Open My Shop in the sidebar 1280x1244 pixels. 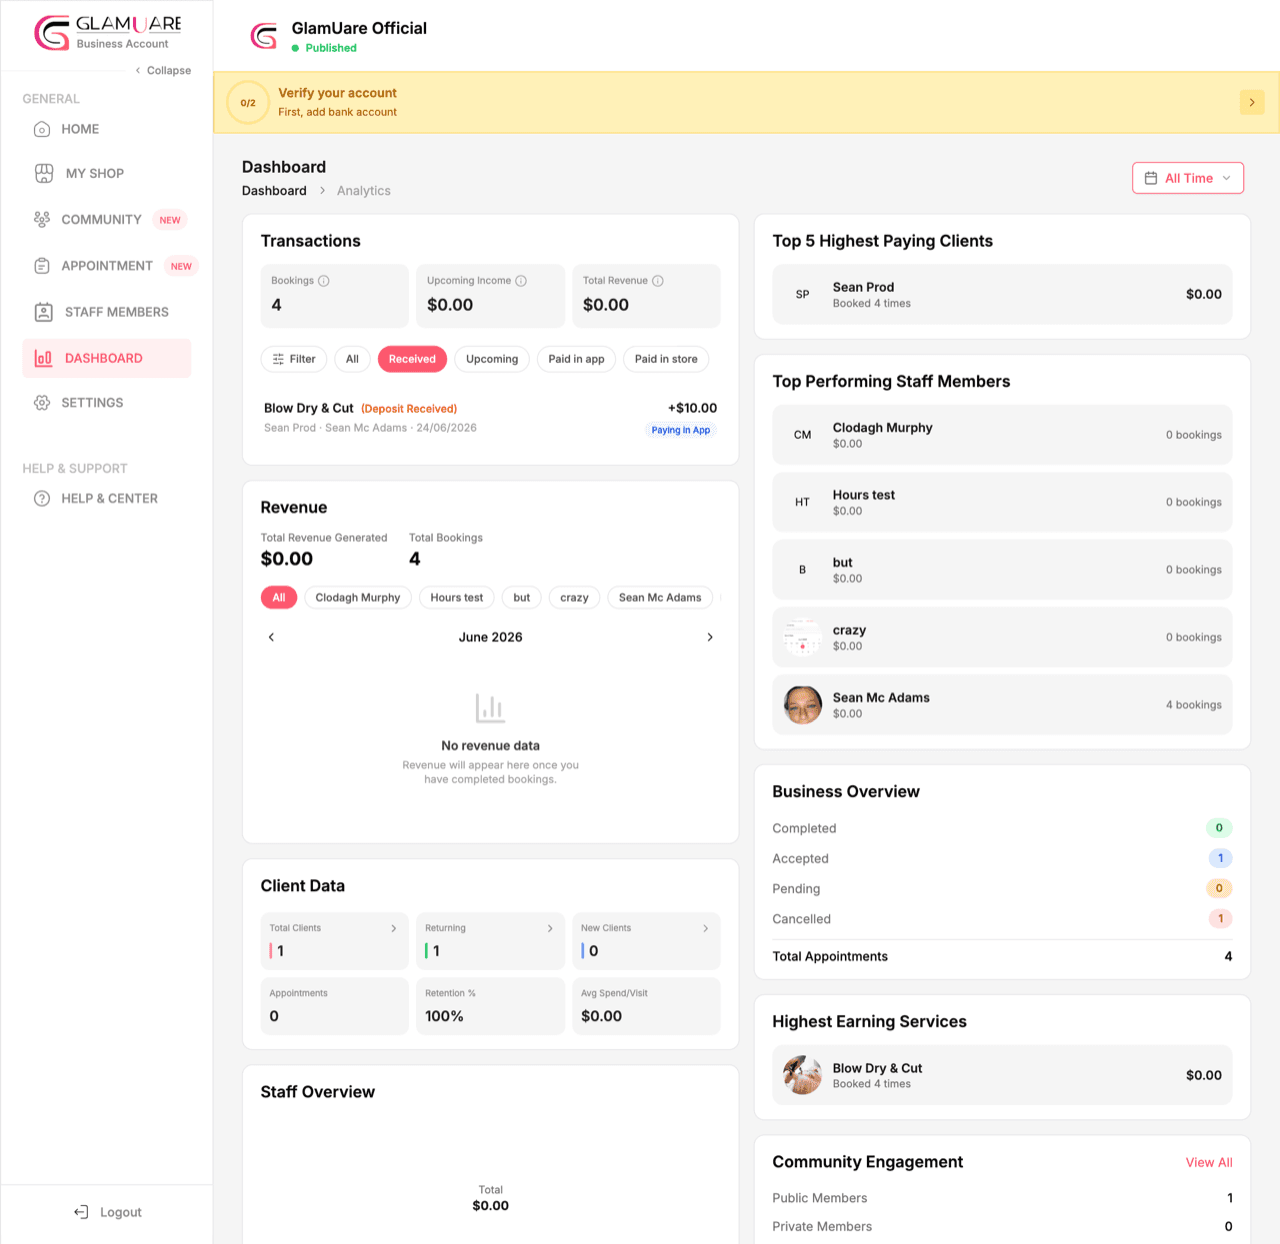coord(107,173)
